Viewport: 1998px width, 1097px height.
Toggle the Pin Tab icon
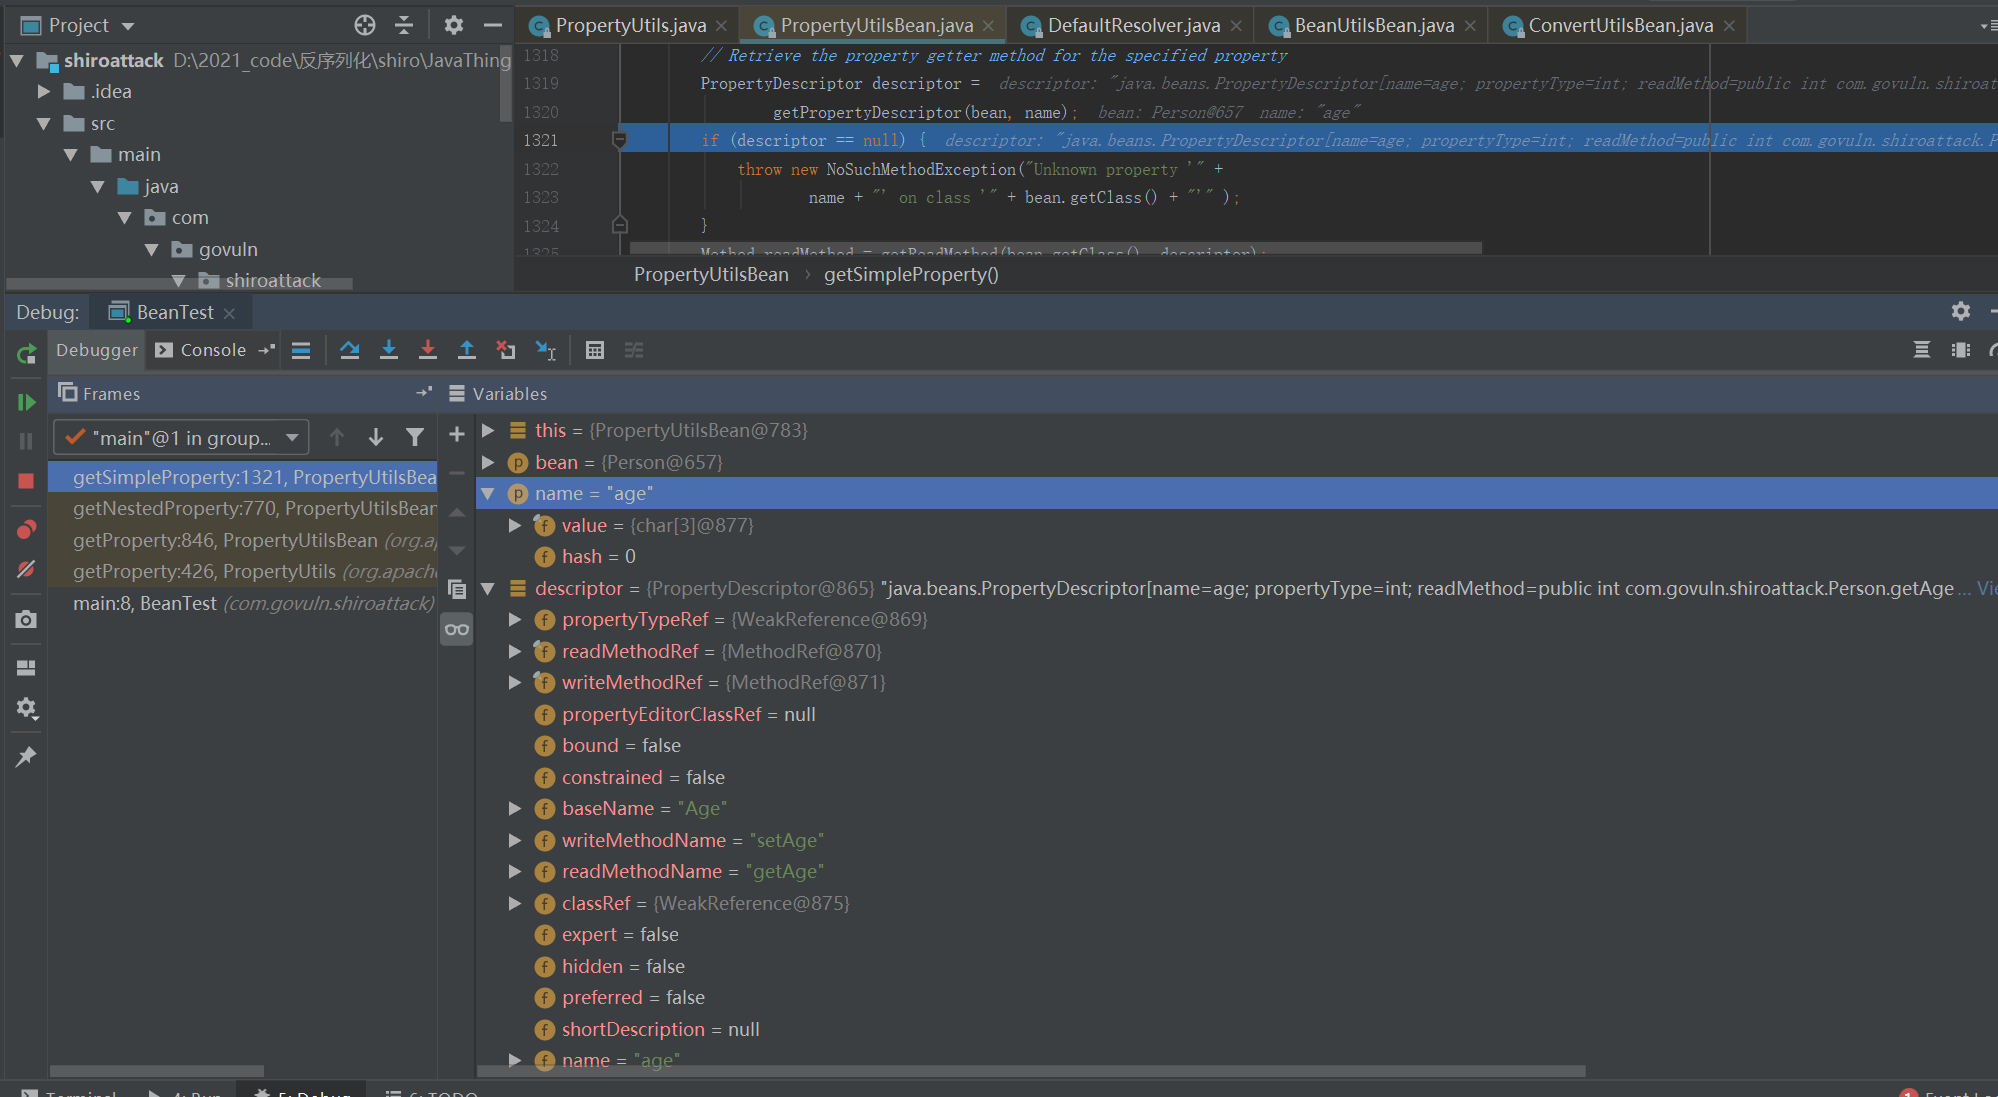(26, 757)
